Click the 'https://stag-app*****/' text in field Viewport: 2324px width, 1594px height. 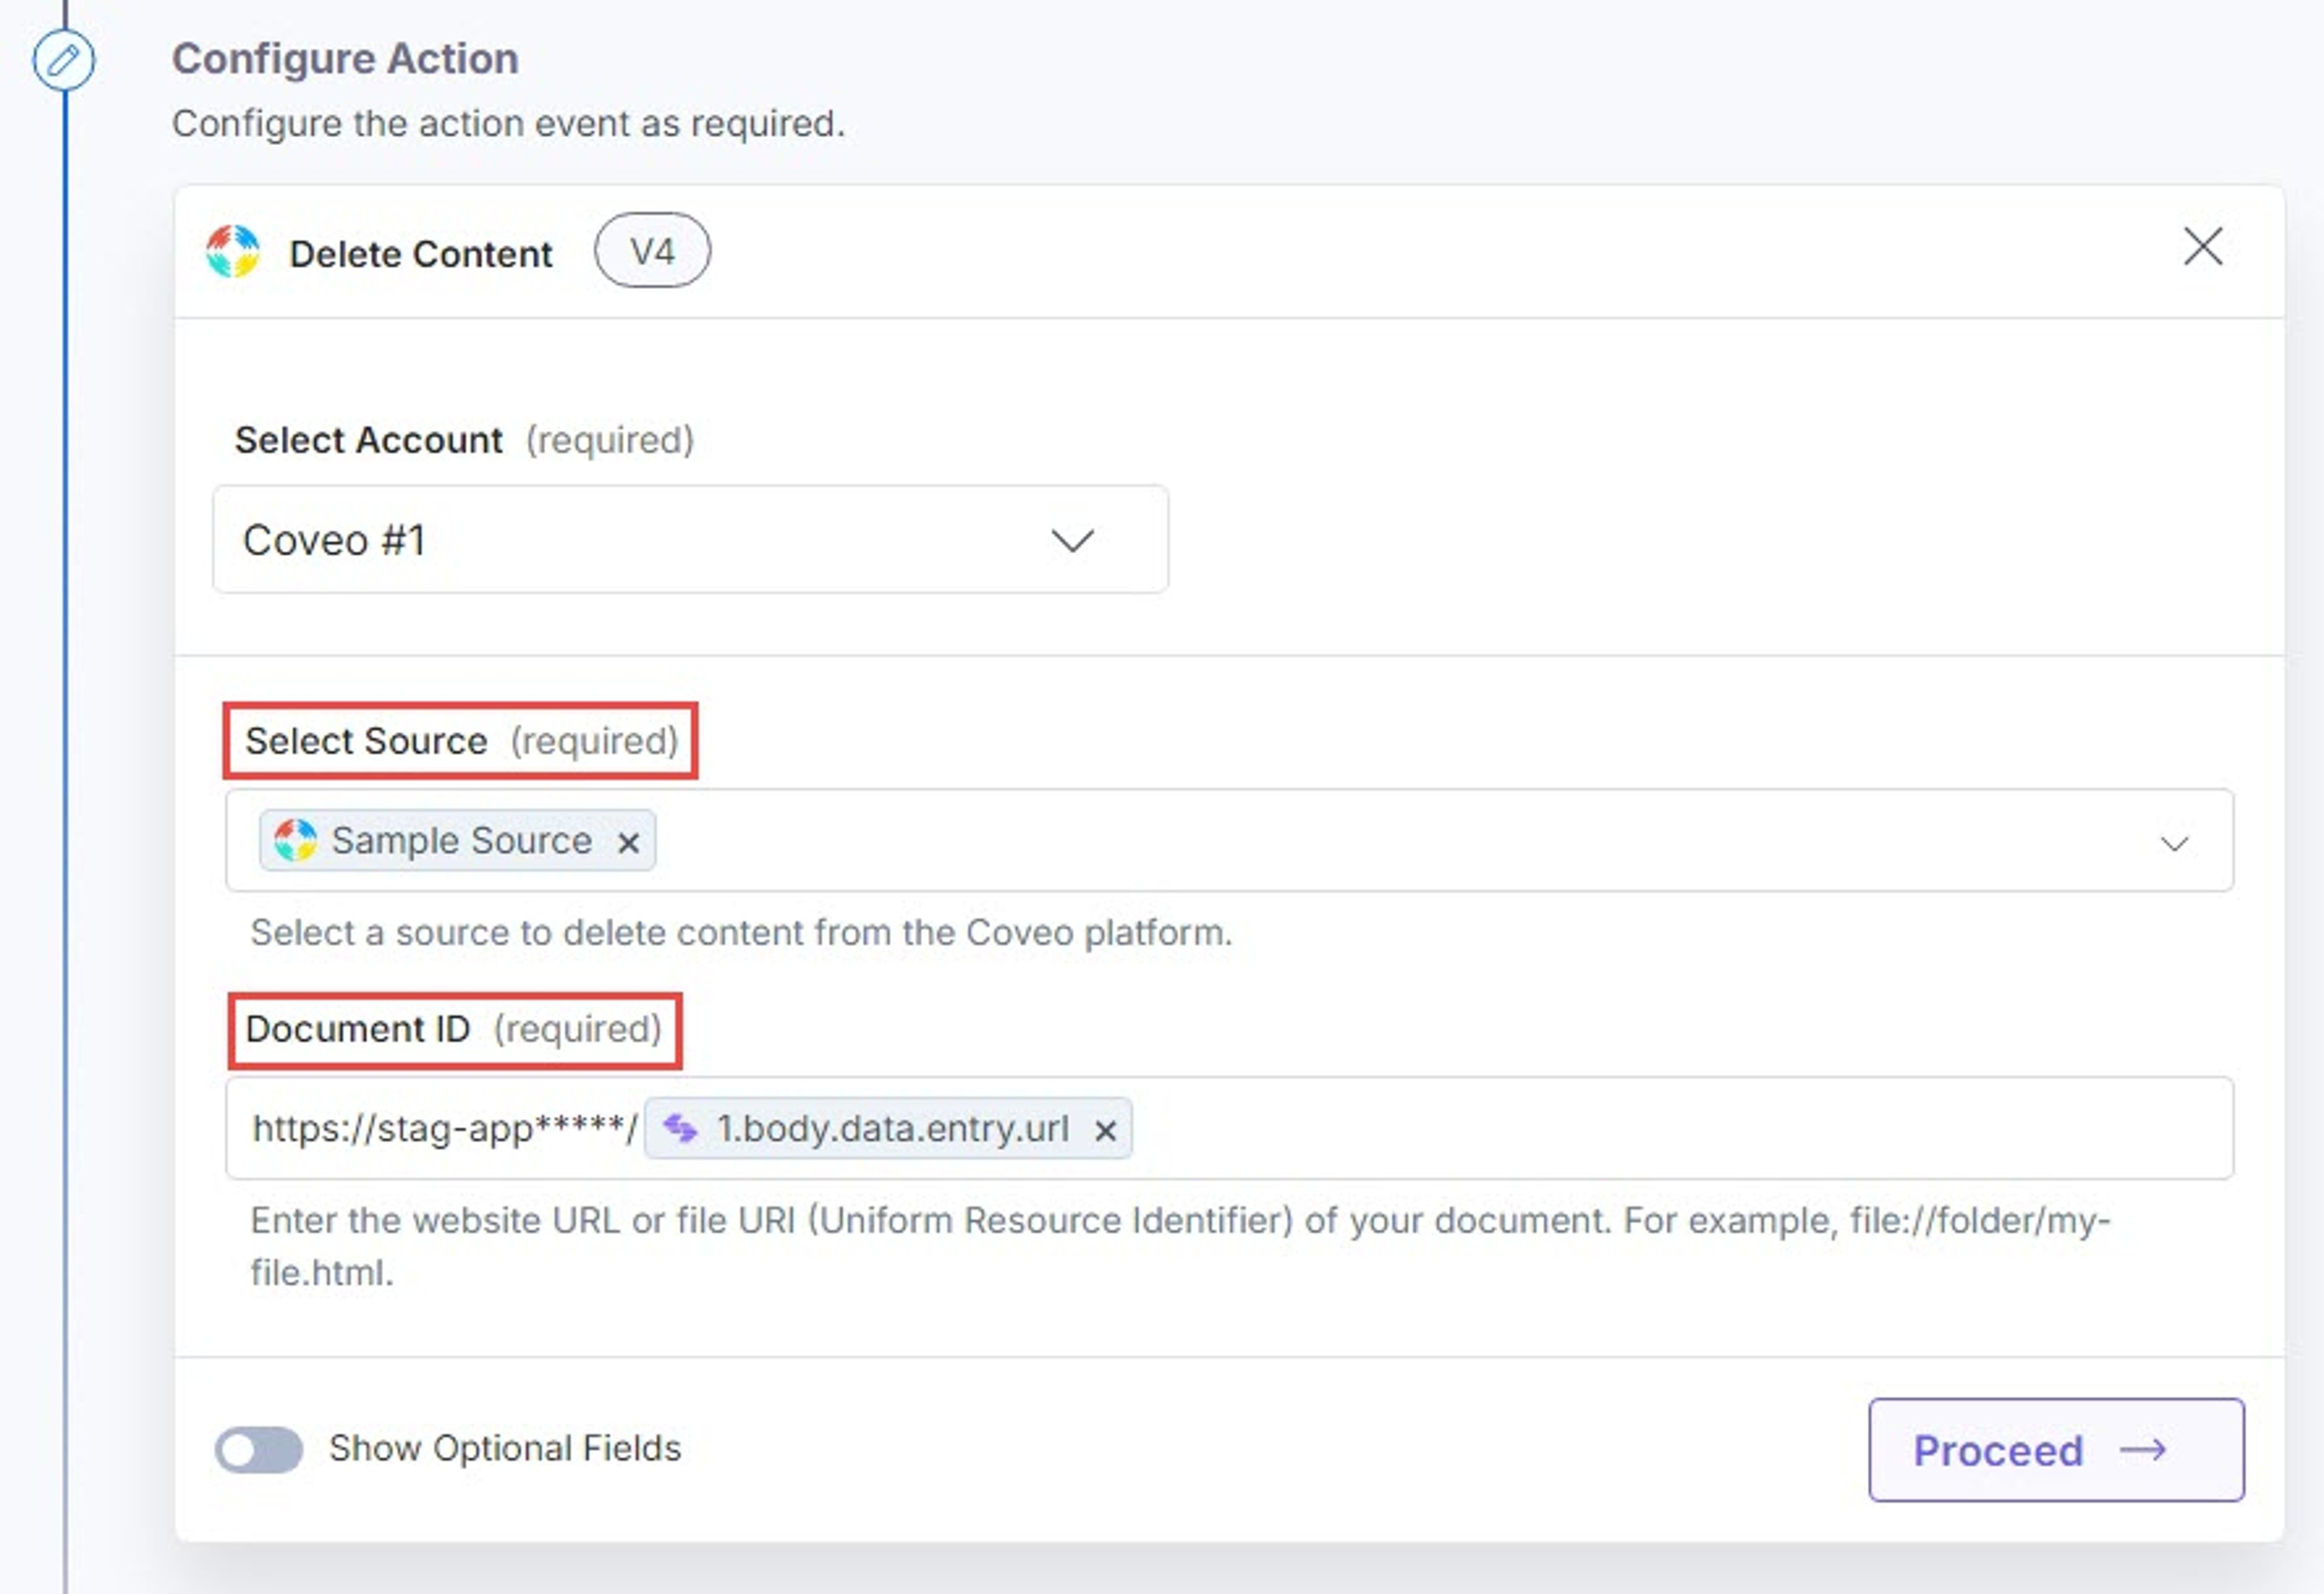pos(445,1129)
